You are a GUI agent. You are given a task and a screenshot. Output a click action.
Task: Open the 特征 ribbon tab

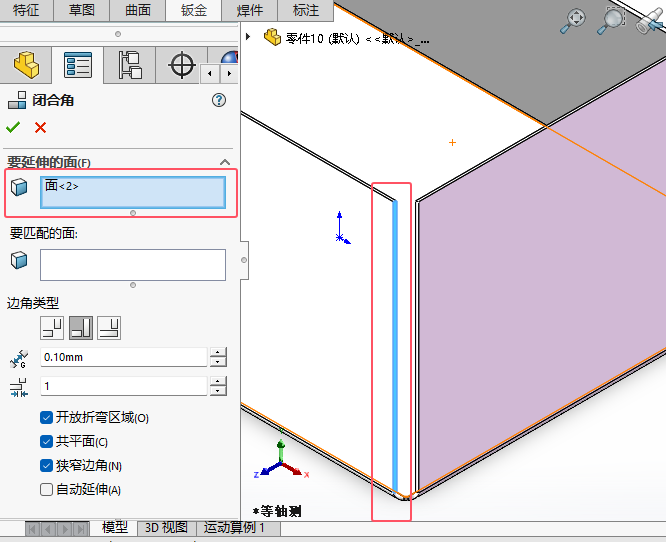point(26,10)
